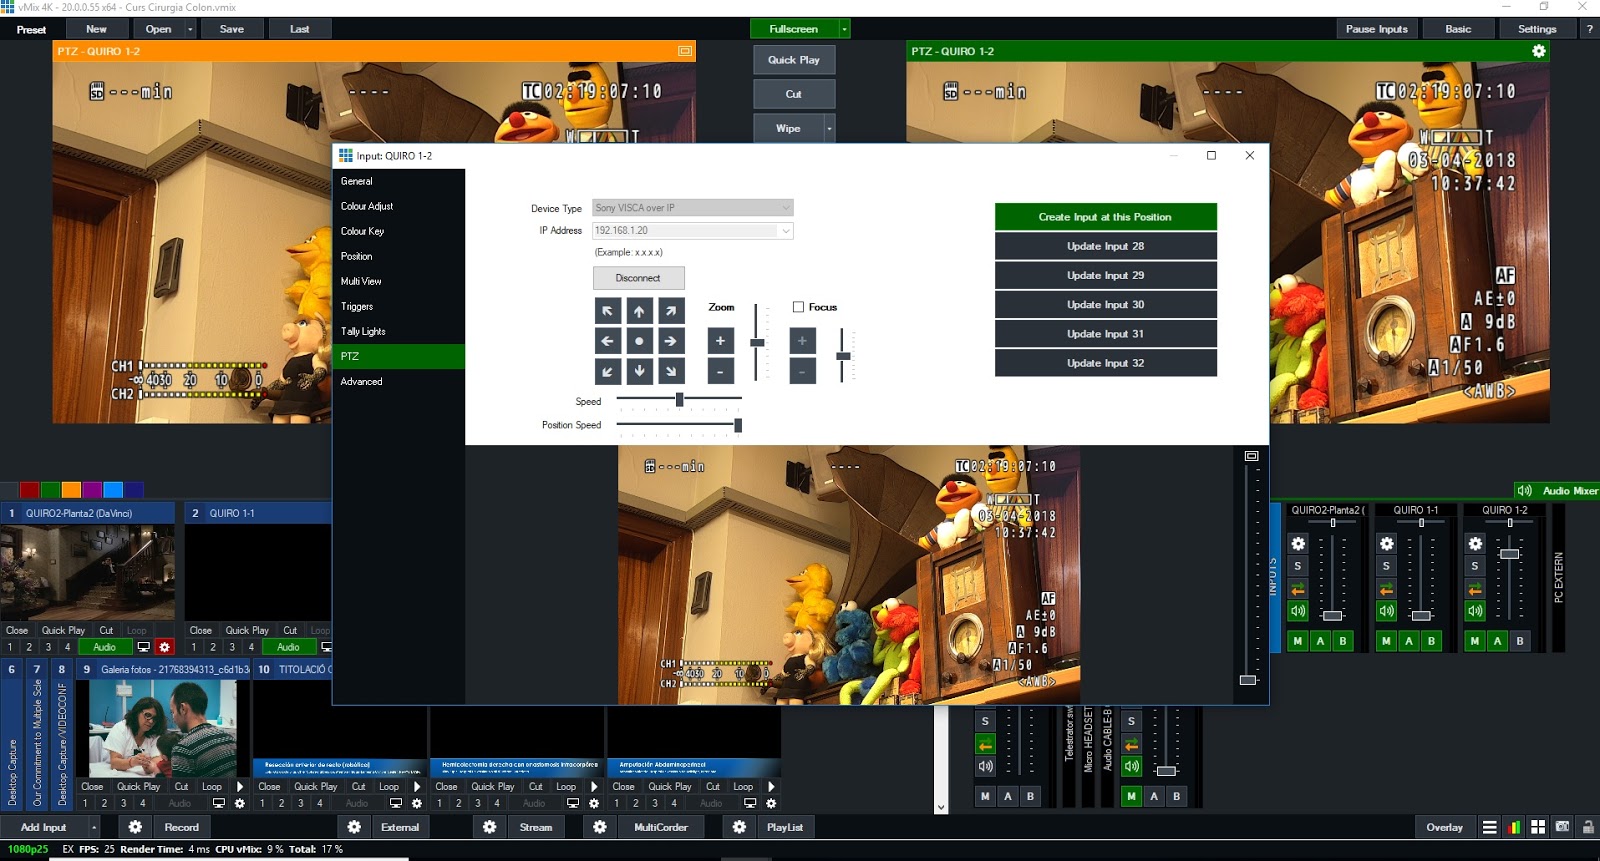Toggle the audio meters icon in bottom bar

[x=1514, y=827]
